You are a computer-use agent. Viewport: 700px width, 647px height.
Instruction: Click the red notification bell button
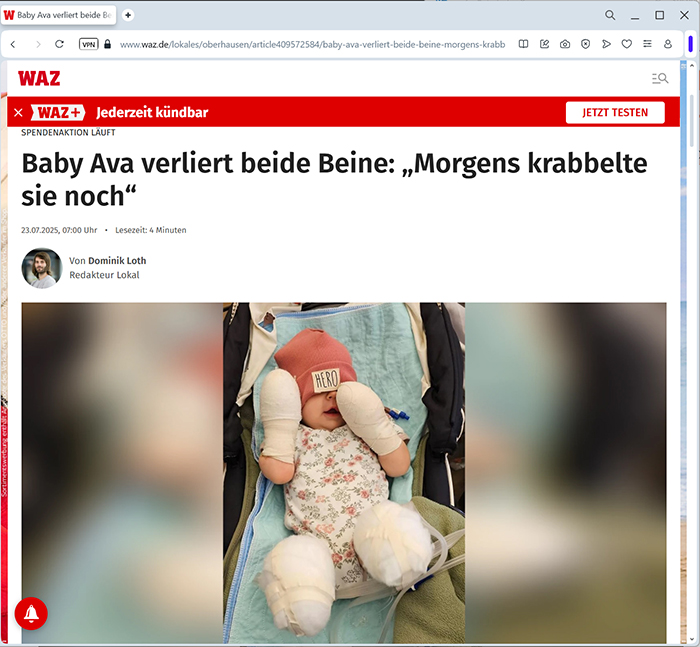[31, 614]
